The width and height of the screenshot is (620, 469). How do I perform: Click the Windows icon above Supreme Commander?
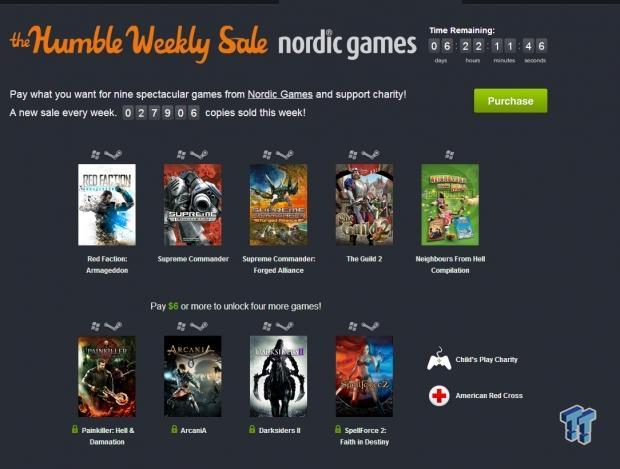tap(181, 154)
